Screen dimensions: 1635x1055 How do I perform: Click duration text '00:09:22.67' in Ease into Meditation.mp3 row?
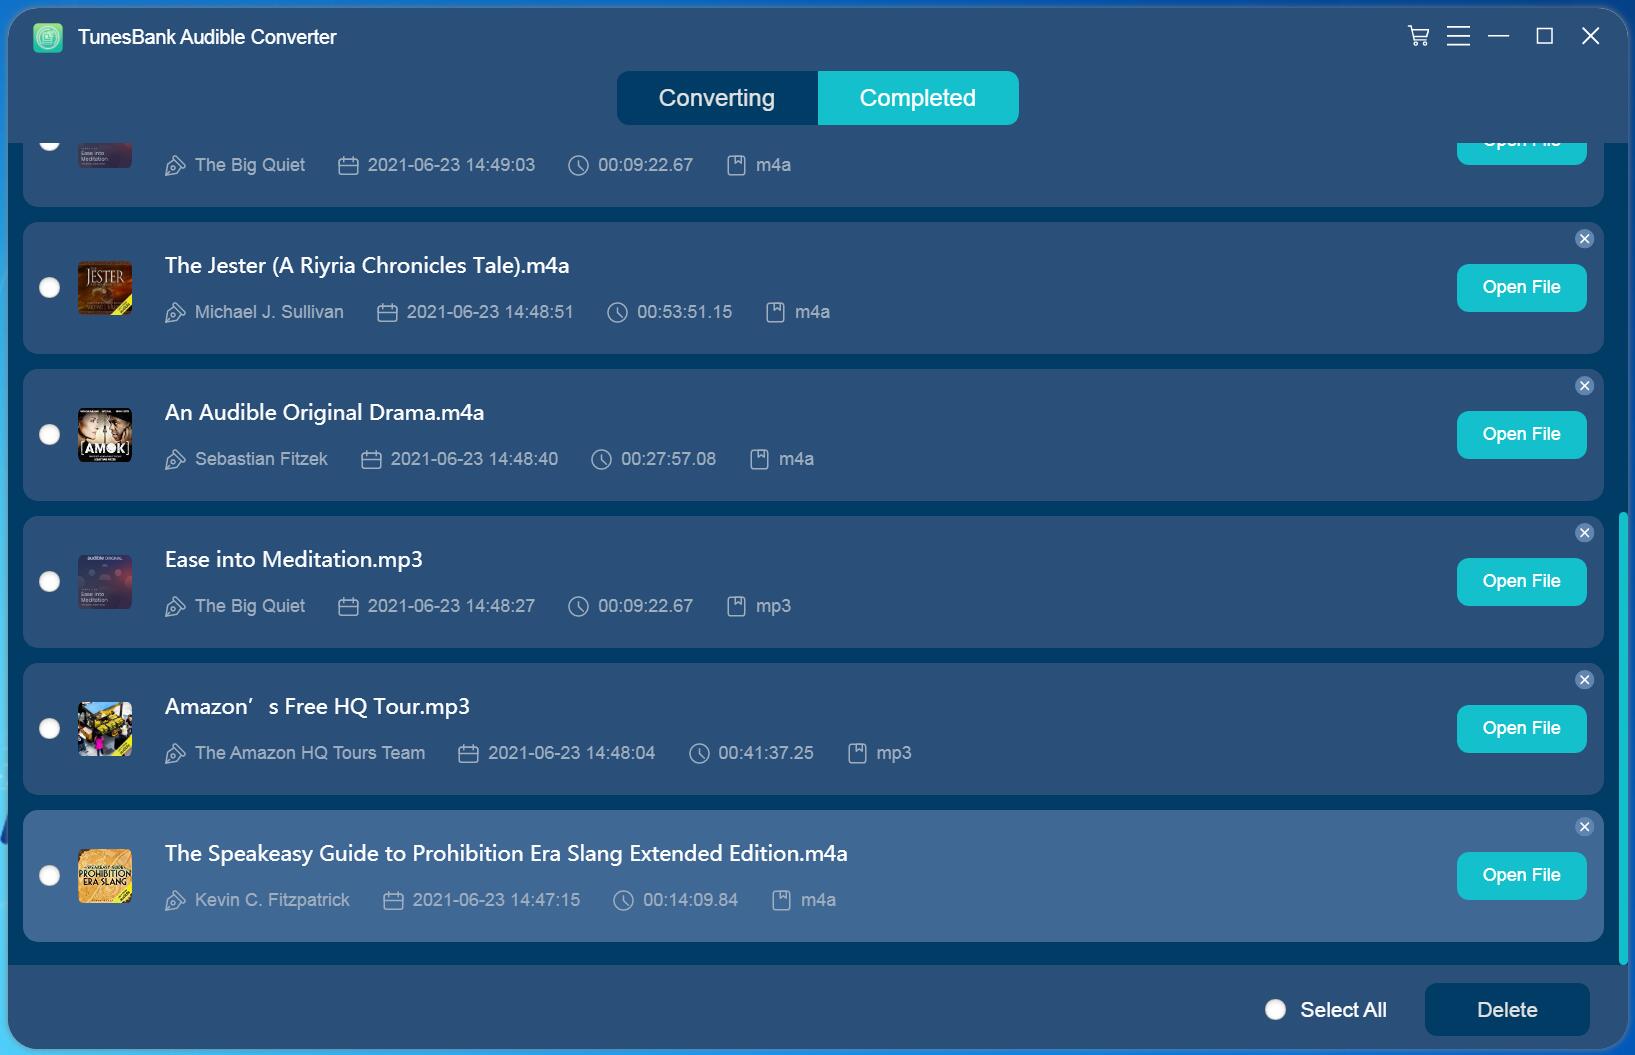click(645, 606)
